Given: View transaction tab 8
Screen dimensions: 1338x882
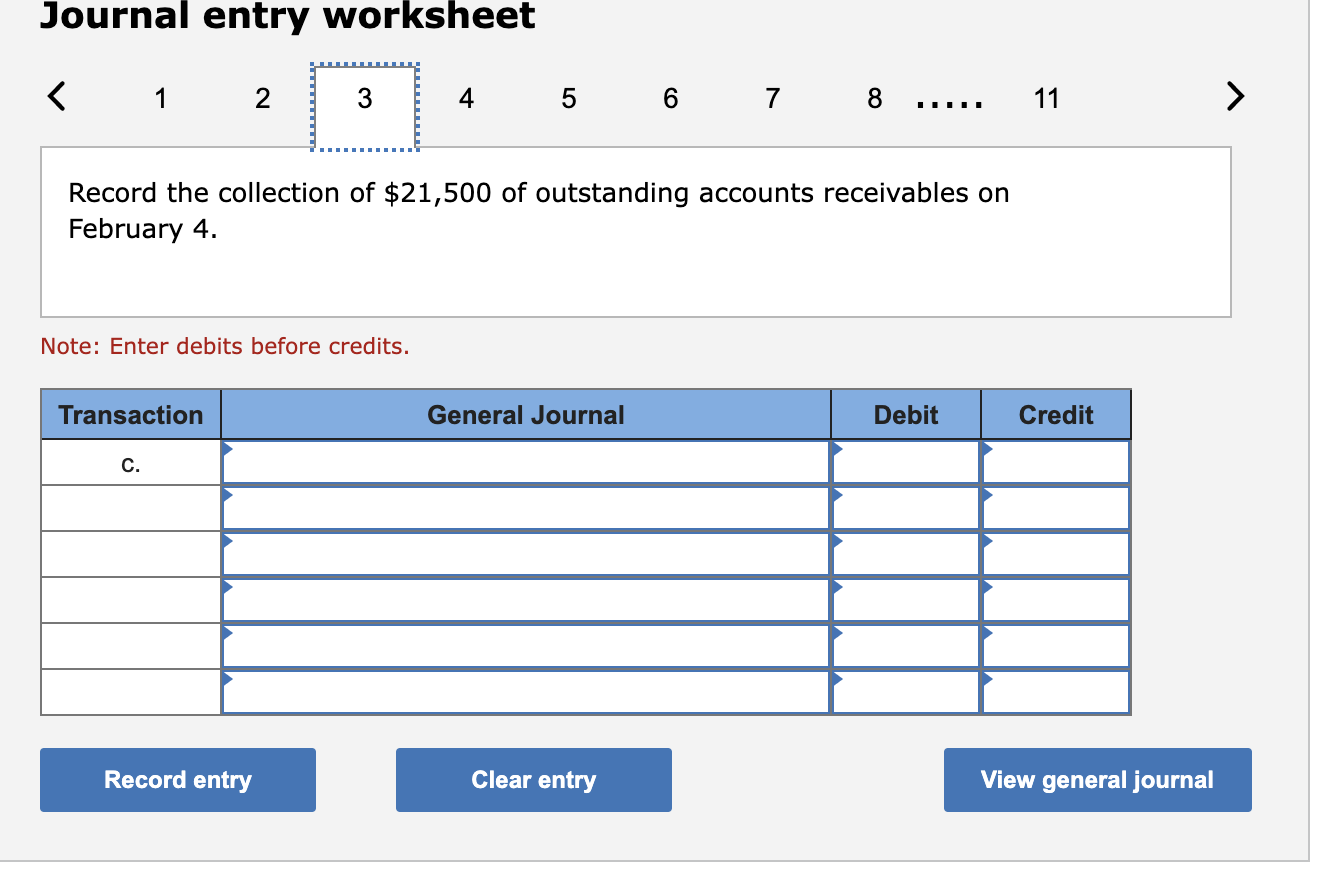Looking at the screenshot, I should click(874, 98).
